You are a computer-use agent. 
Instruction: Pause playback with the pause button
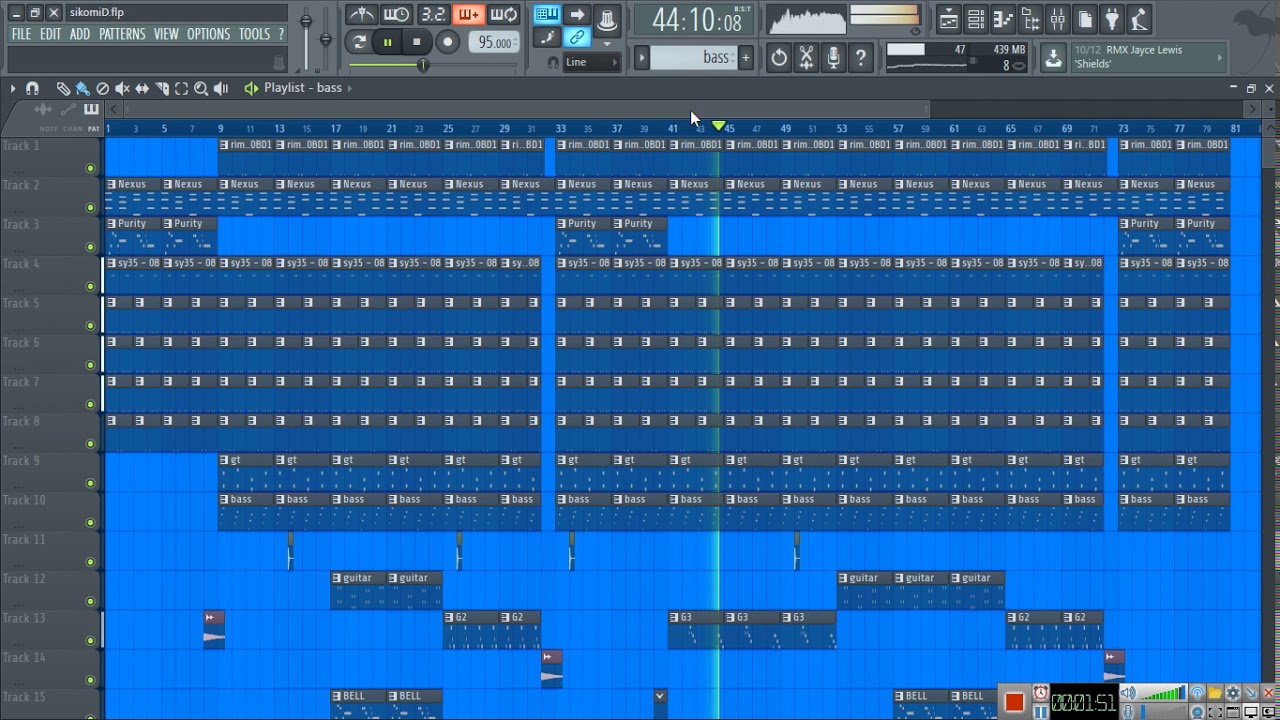pyautogui.click(x=387, y=42)
